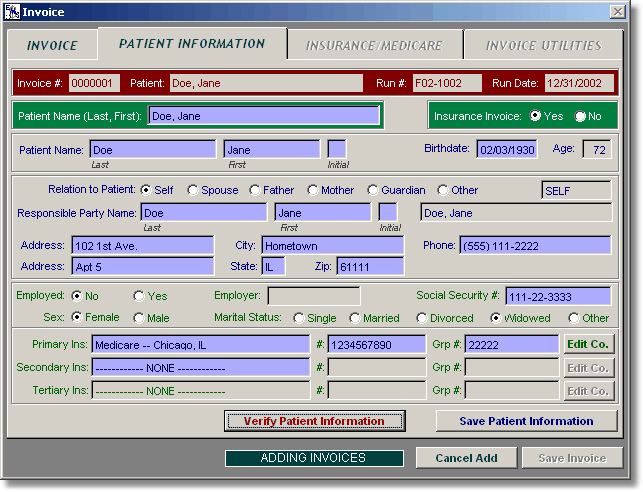This screenshot has width=643, height=492.
Task: Choose Divorced marital status
Action: coord(421,318)
